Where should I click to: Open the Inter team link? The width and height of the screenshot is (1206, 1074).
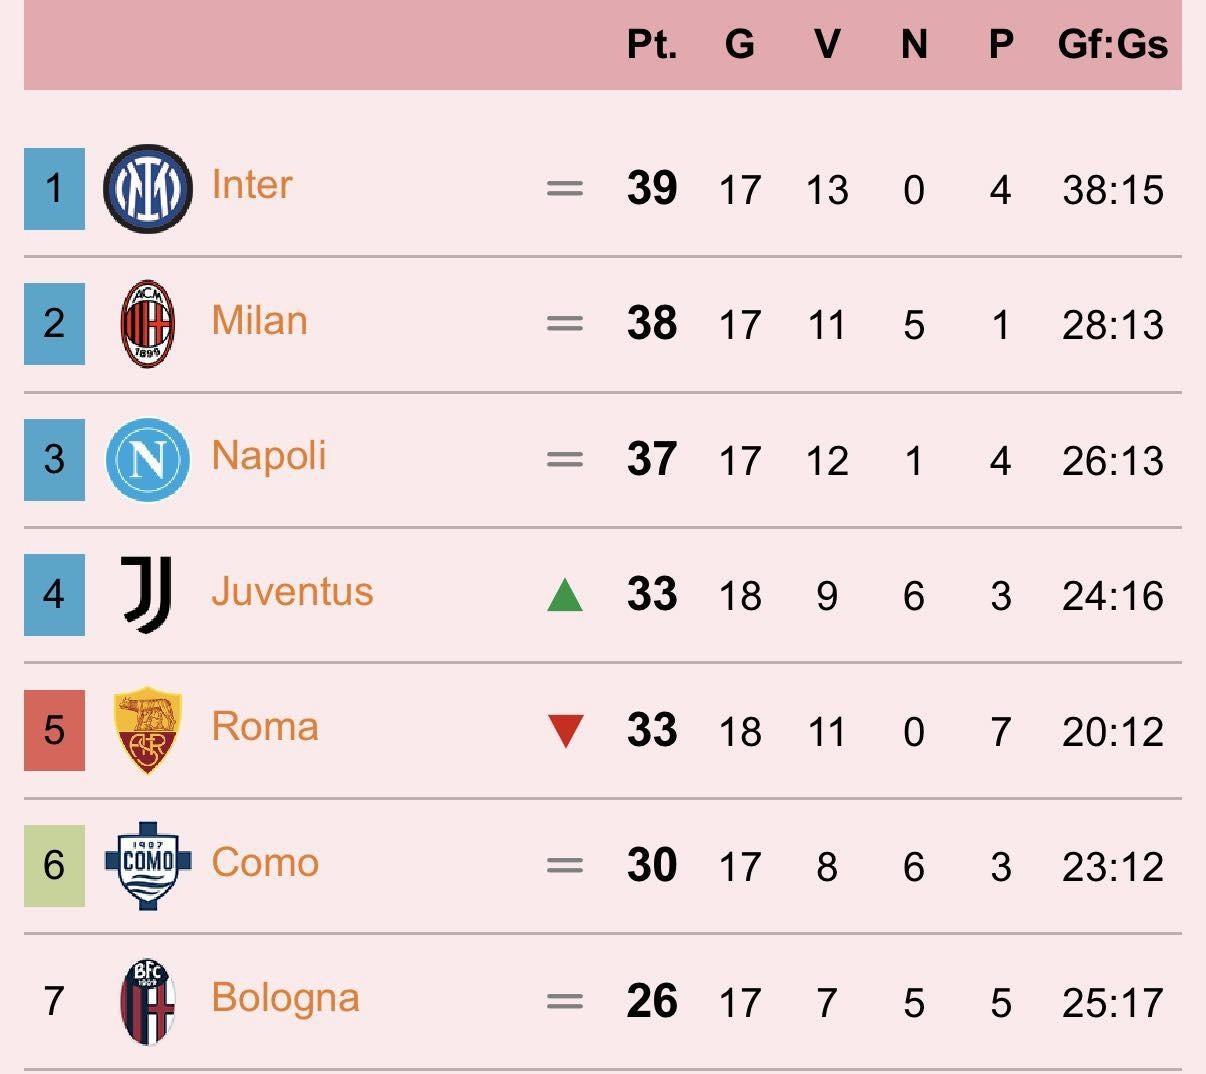(x=252, y=185)
